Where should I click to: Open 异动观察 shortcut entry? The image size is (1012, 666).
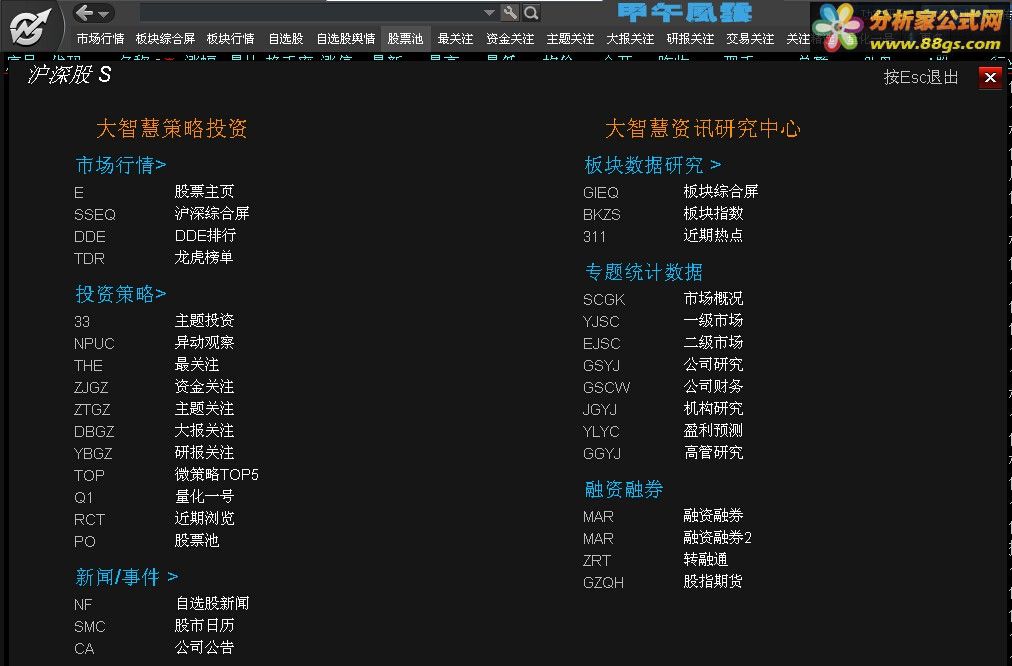coord(204,343)
